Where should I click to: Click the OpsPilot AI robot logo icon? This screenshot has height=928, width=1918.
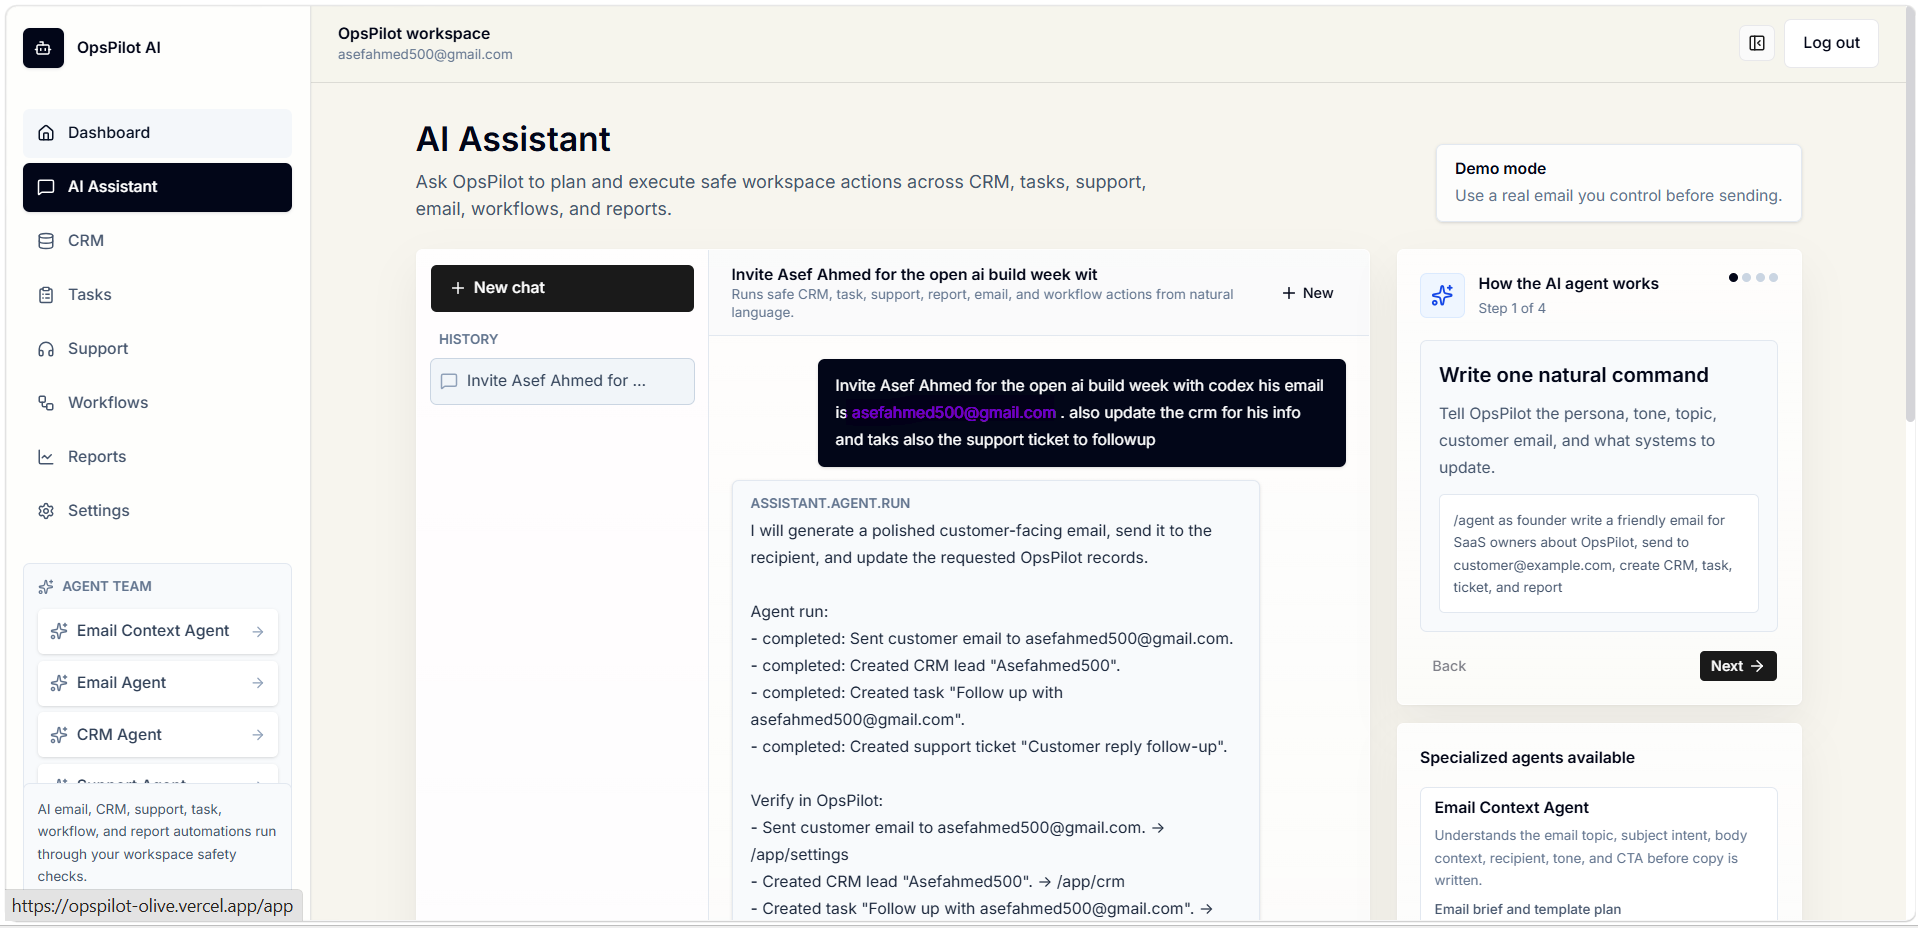pos(43,48)
